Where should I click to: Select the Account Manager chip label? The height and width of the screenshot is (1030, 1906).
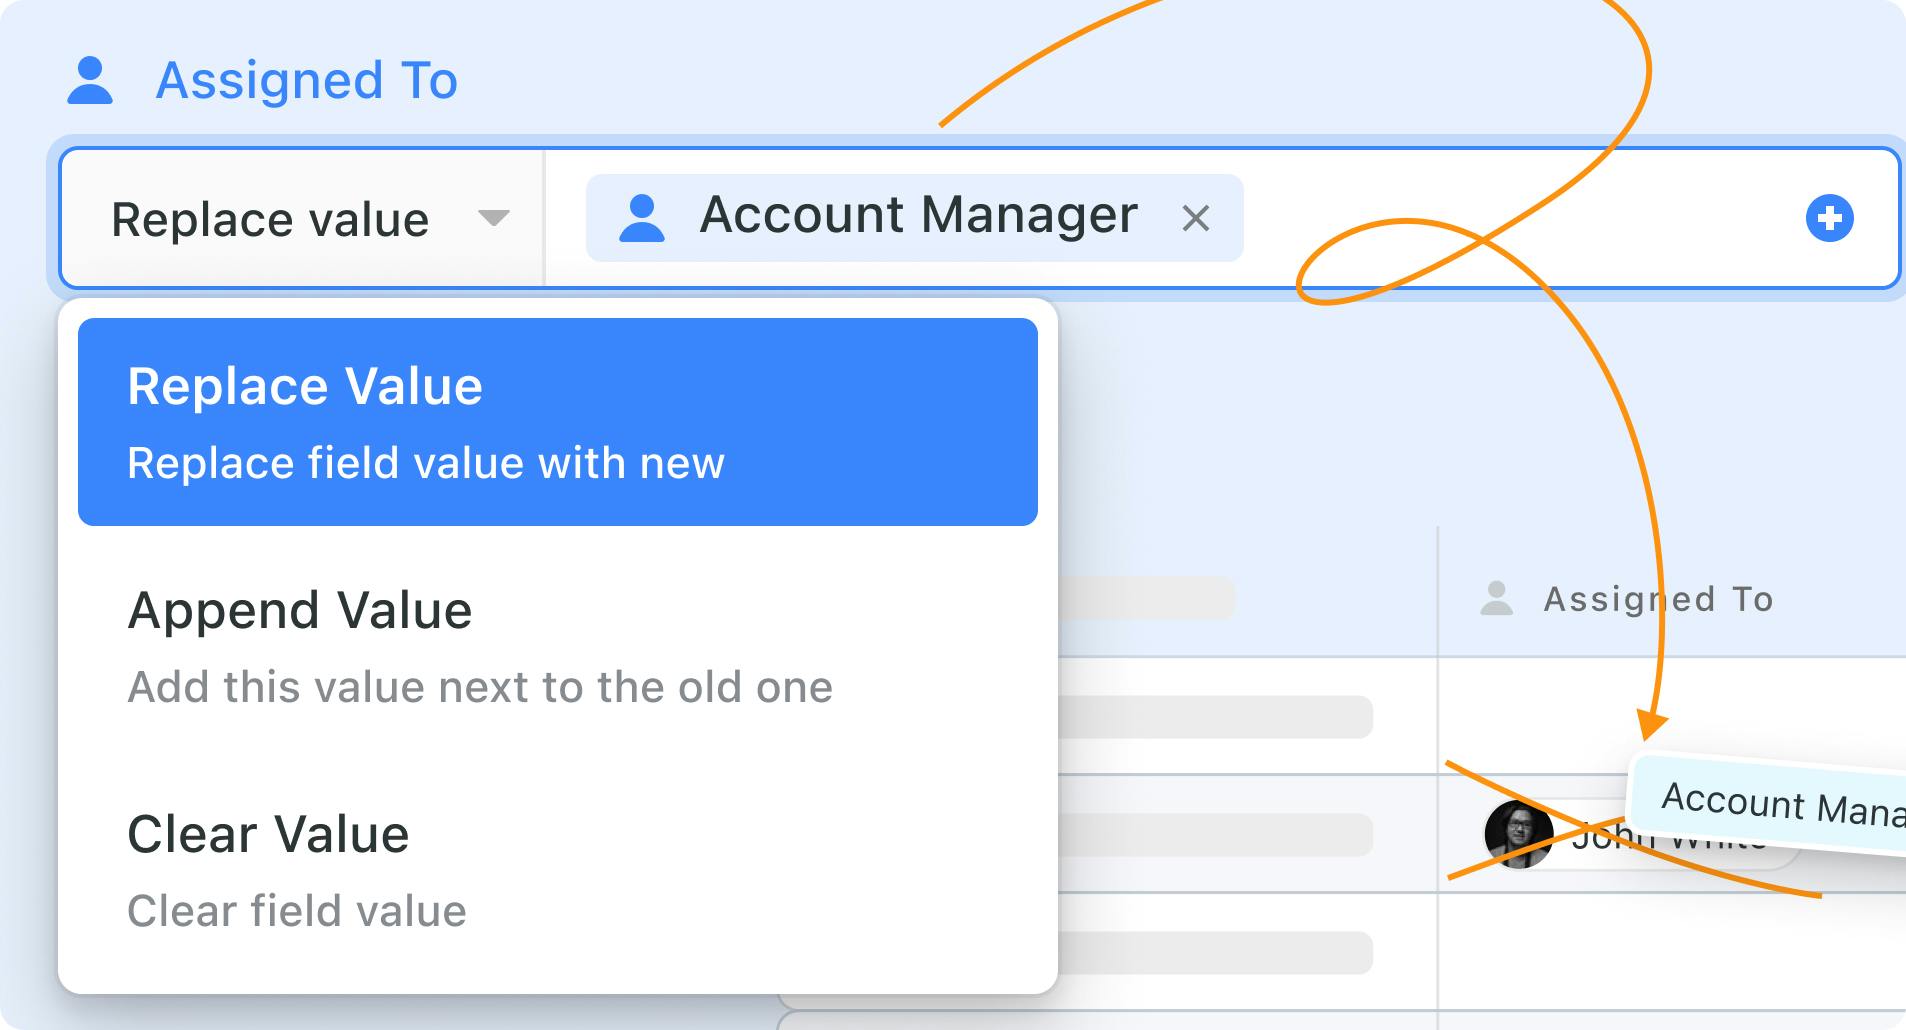[918, 216]
